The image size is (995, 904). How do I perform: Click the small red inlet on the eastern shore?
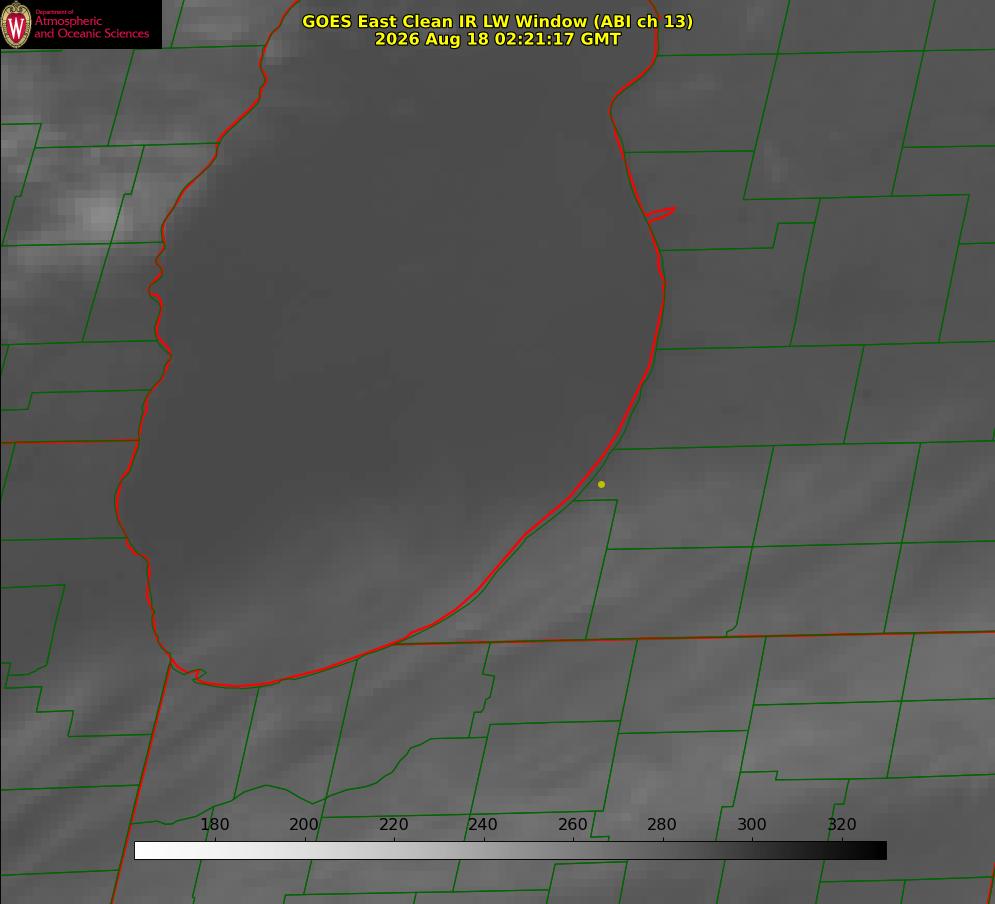660,214
